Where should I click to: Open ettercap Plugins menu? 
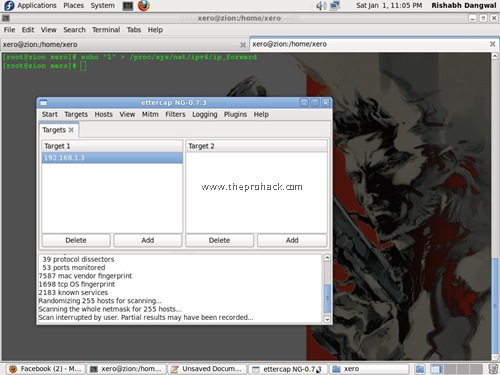(235, 114)
